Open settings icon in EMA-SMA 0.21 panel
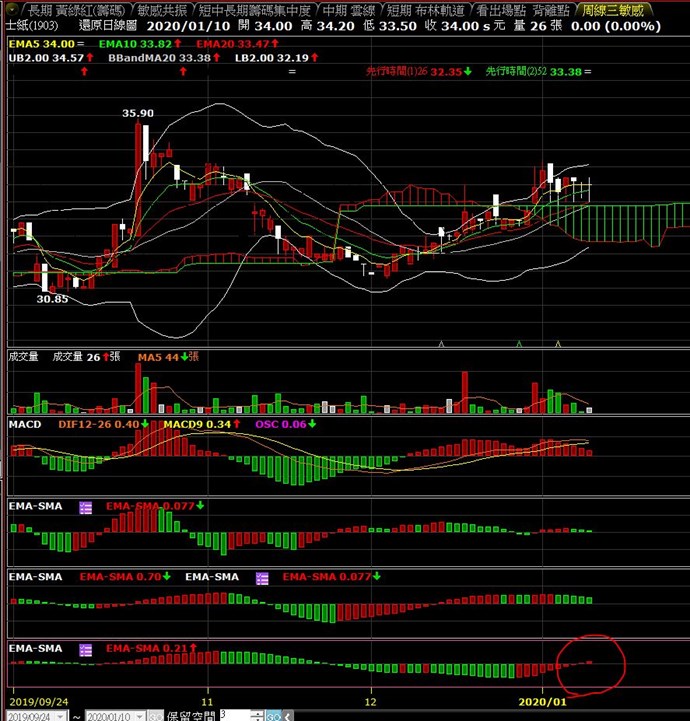Screen dimensions: 690x721 (x=86, y=650)
